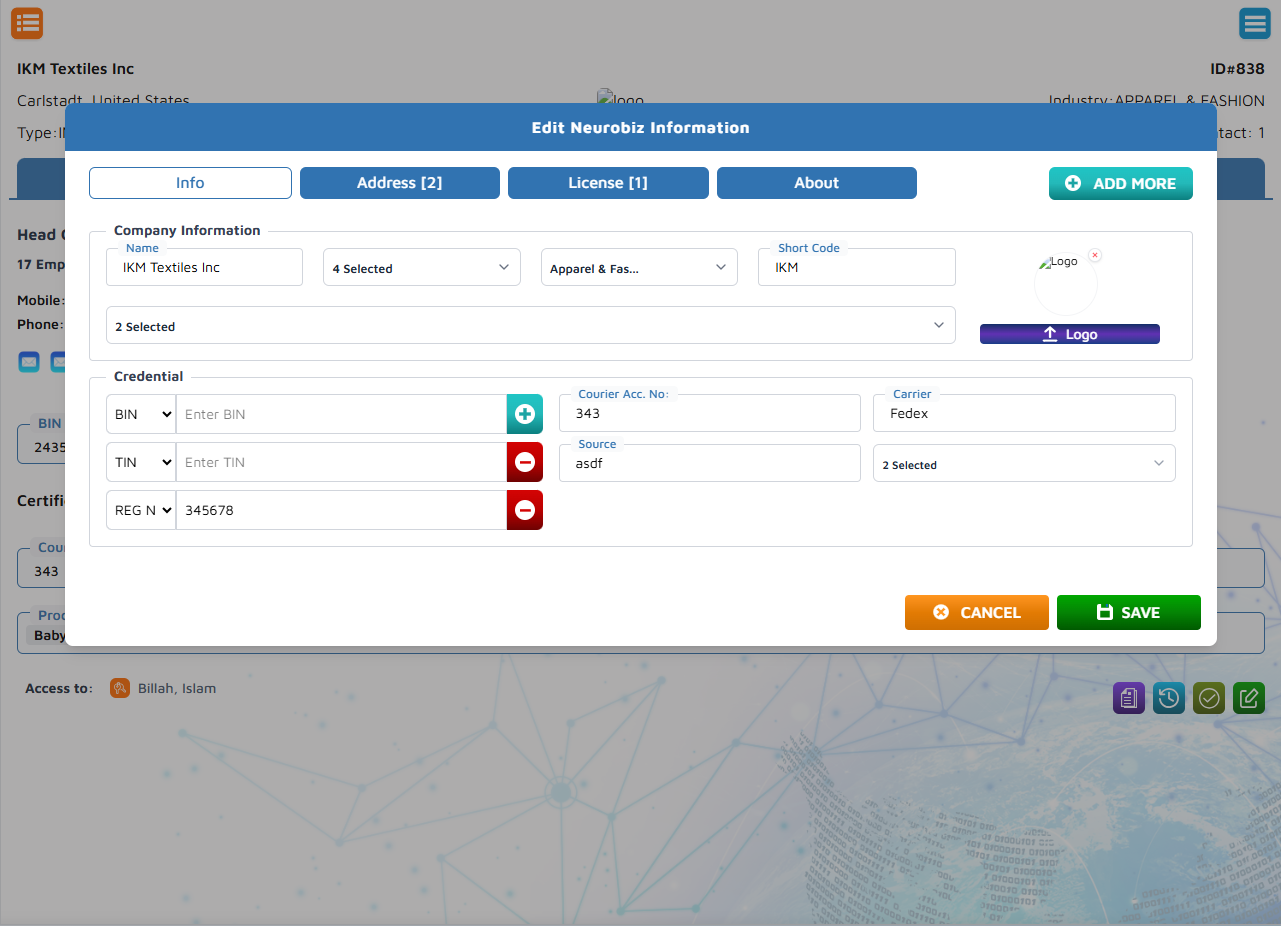Click the Billah, Islam access name
This screenshot has height=926, width=1281.
click(177, 688)
